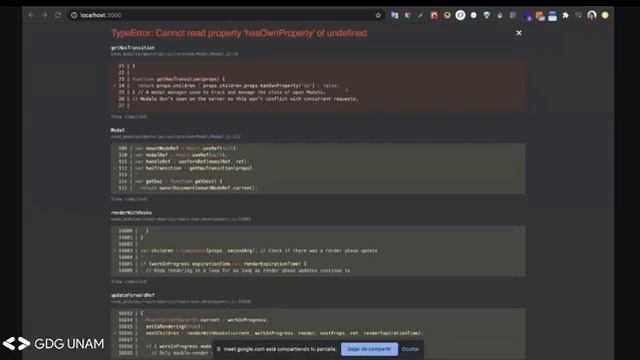The image size is (640, 360).
Task: Expand View compiled under Modal frame
Action: [x=129, y=199]
